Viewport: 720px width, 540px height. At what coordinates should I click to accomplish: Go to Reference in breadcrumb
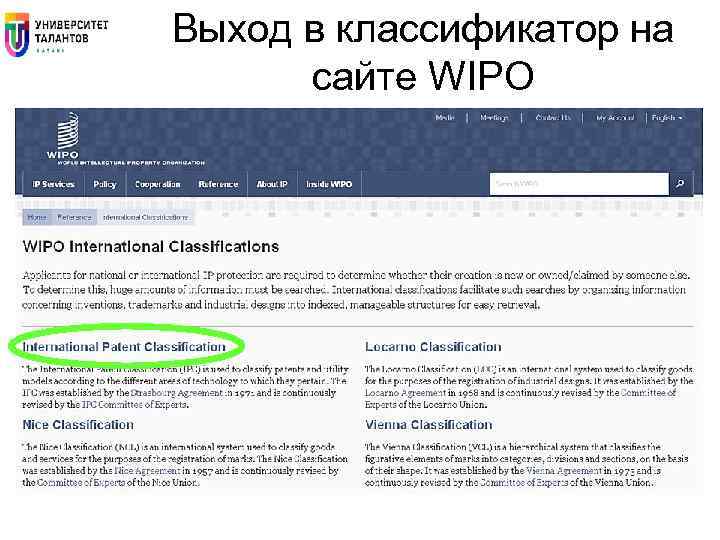74,217
